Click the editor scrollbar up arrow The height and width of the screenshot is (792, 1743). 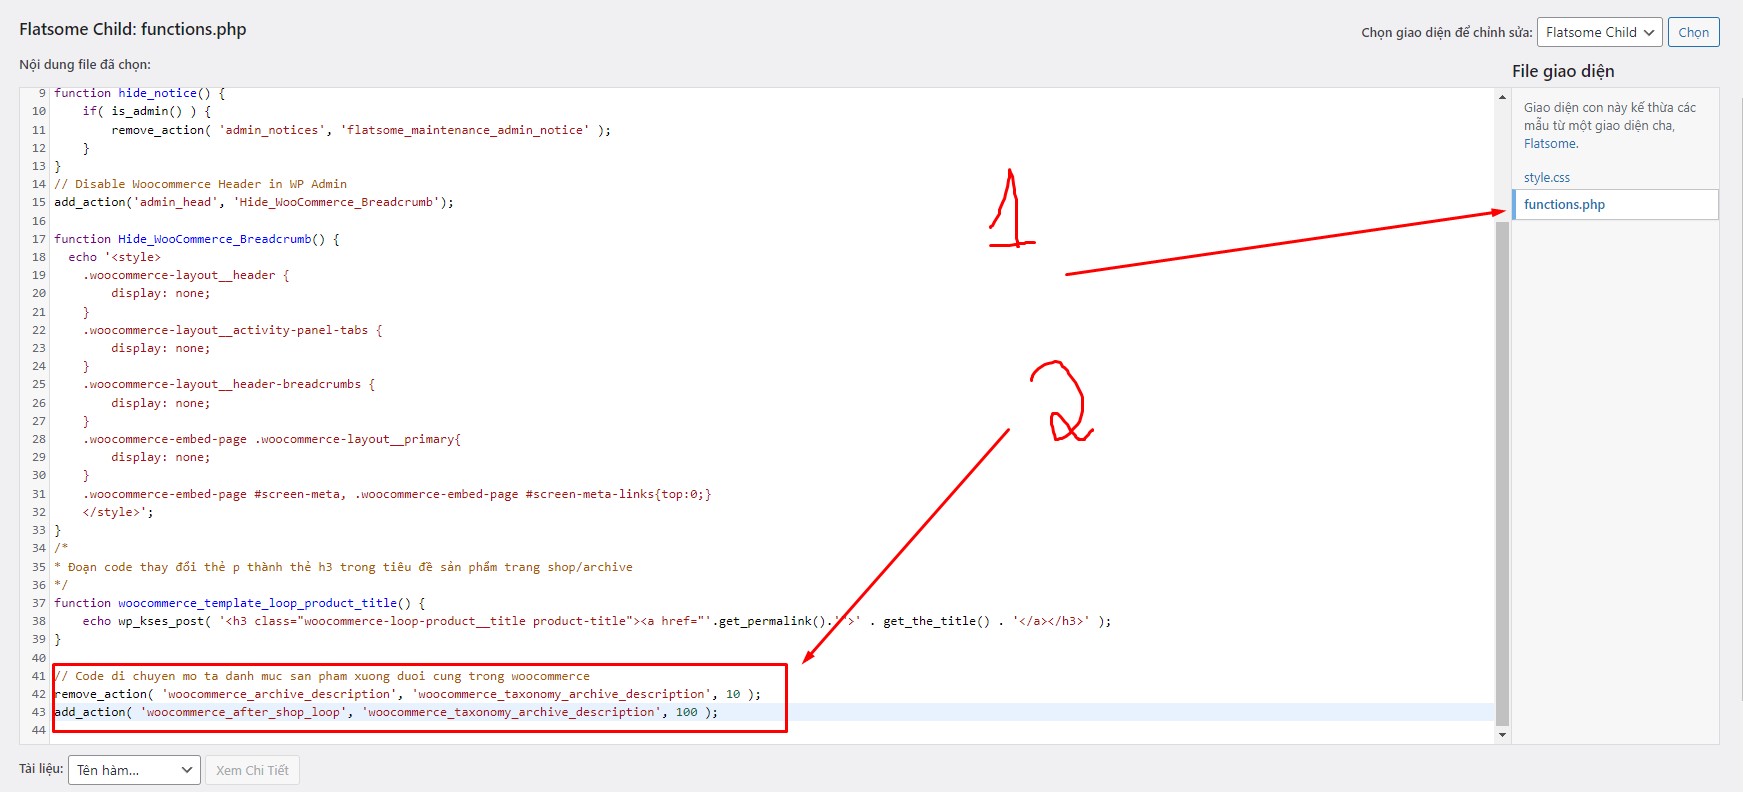pyautogui.click(x=1502, y=97)
